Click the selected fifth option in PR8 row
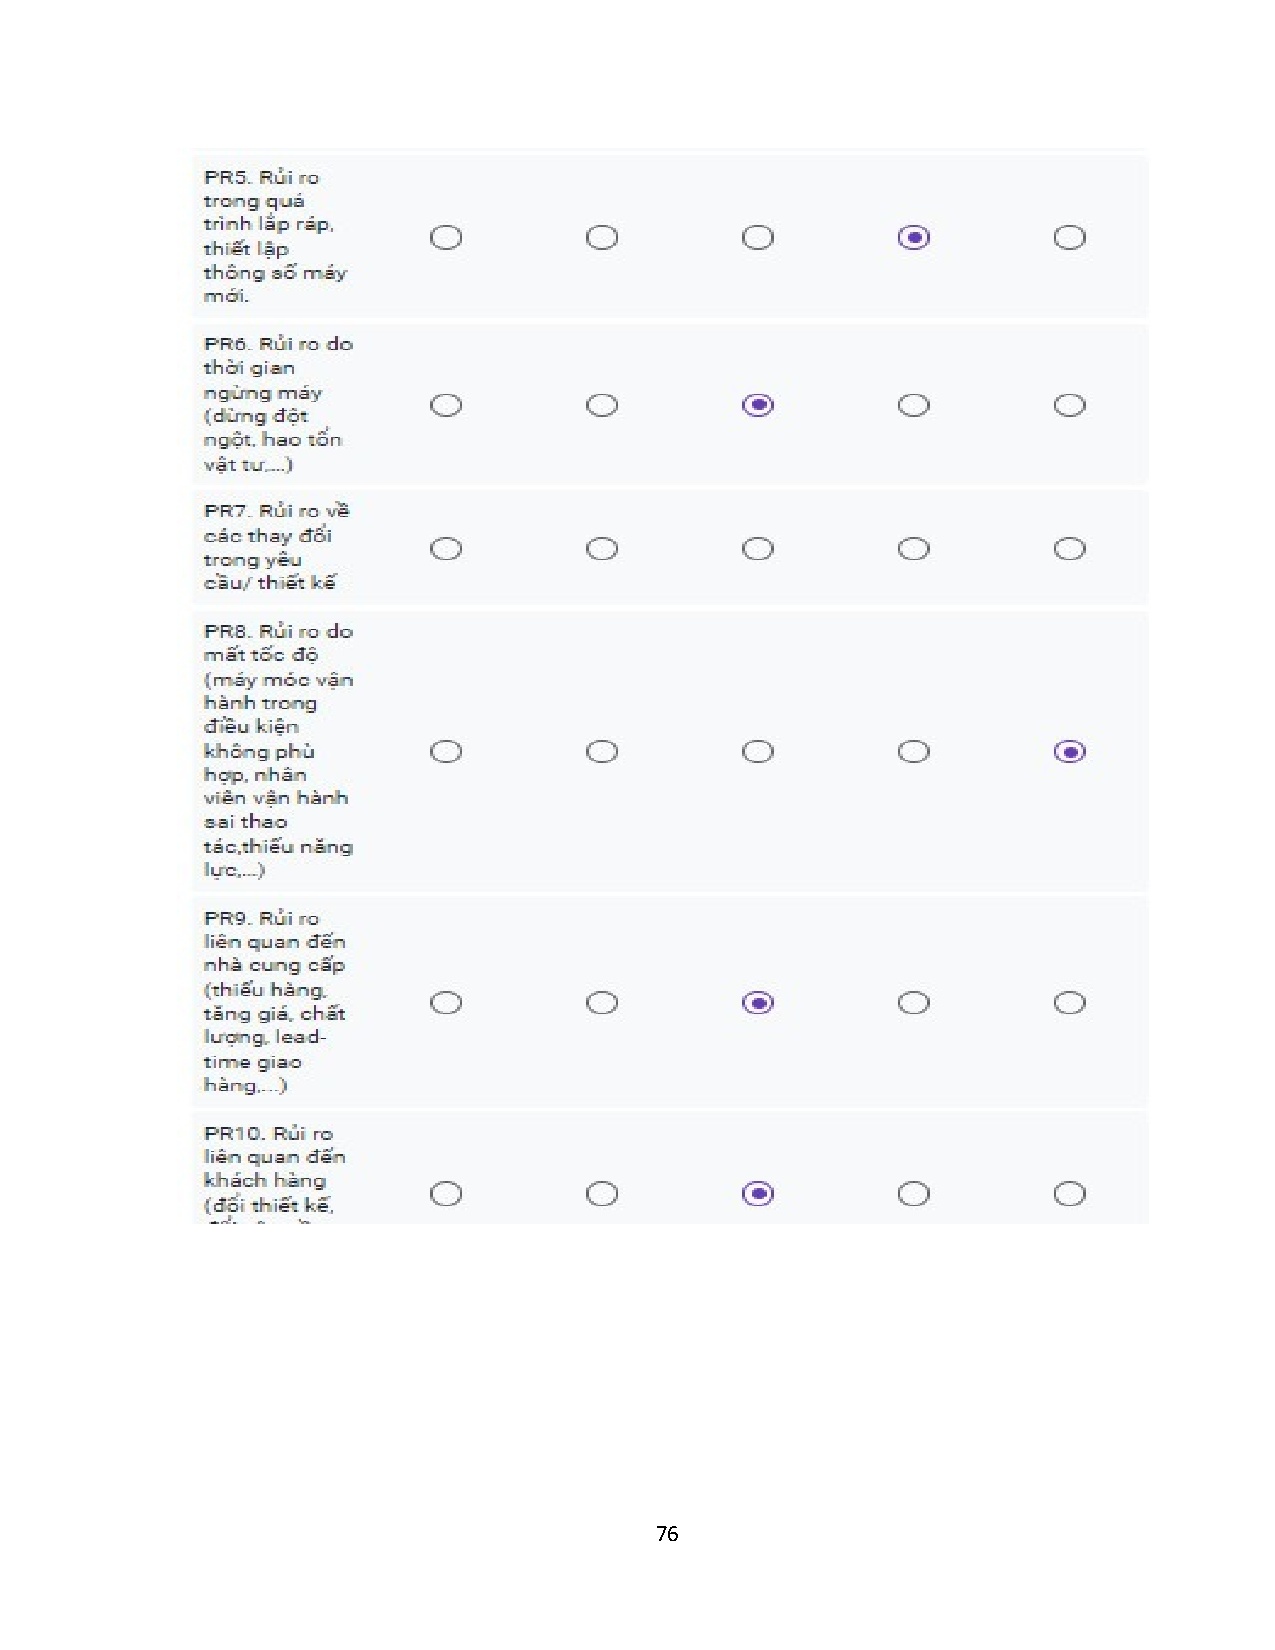 pyautogui.click(x=1069, y=752)
